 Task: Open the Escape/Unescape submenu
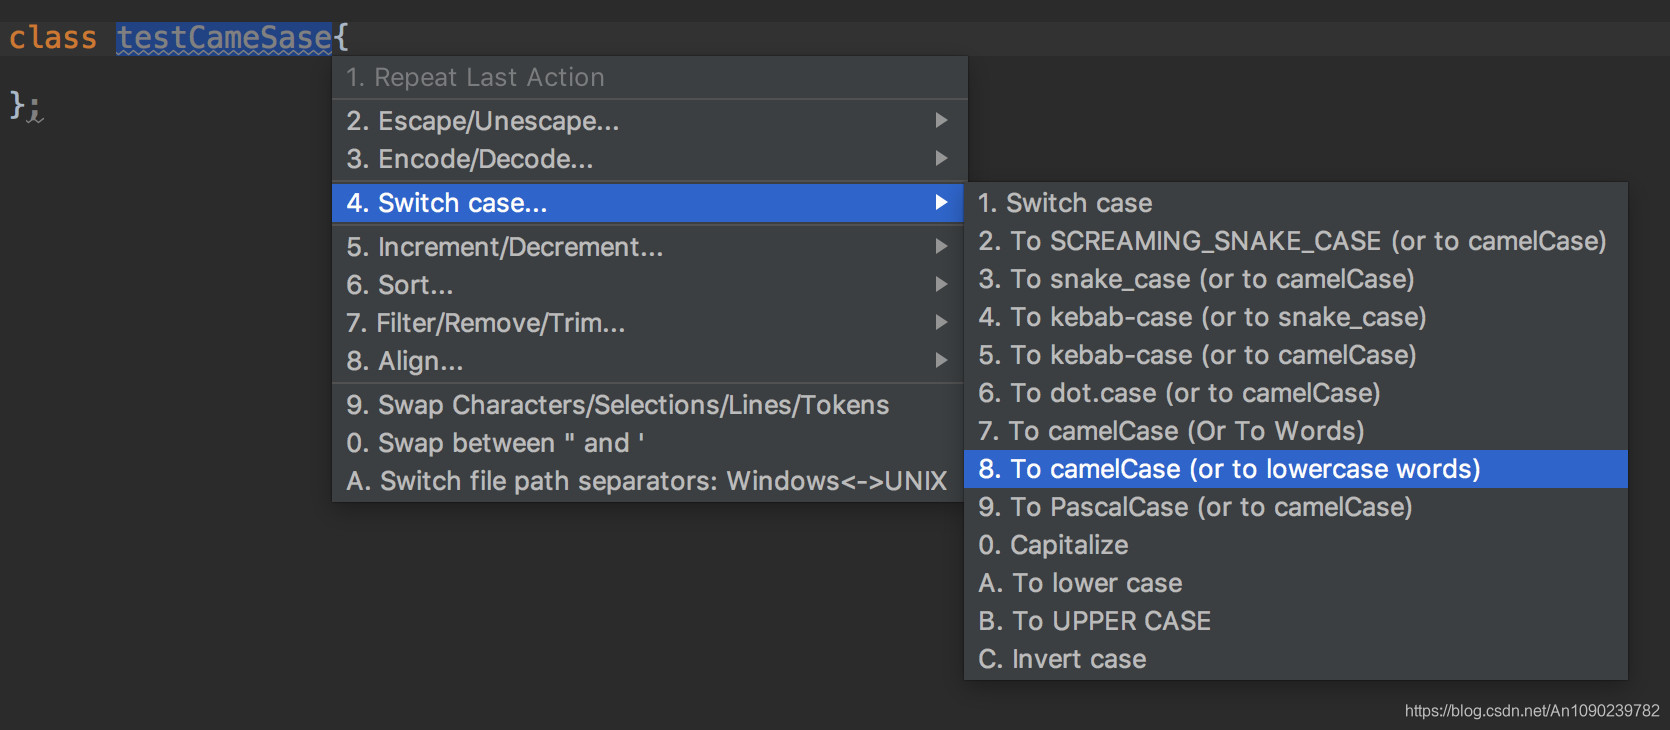point(649,121)
